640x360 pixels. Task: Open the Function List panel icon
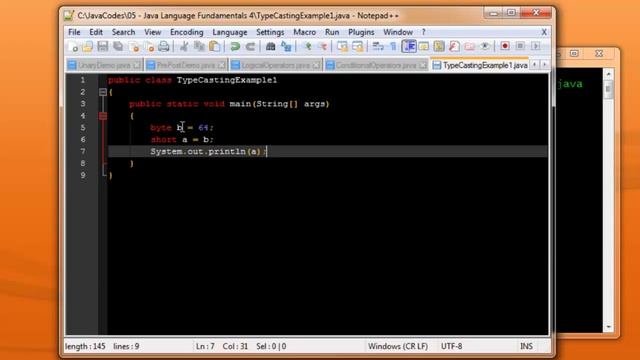point(454,47)
